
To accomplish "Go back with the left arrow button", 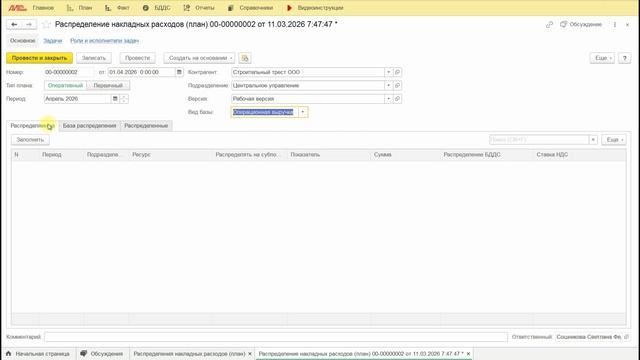I will 14,24.
